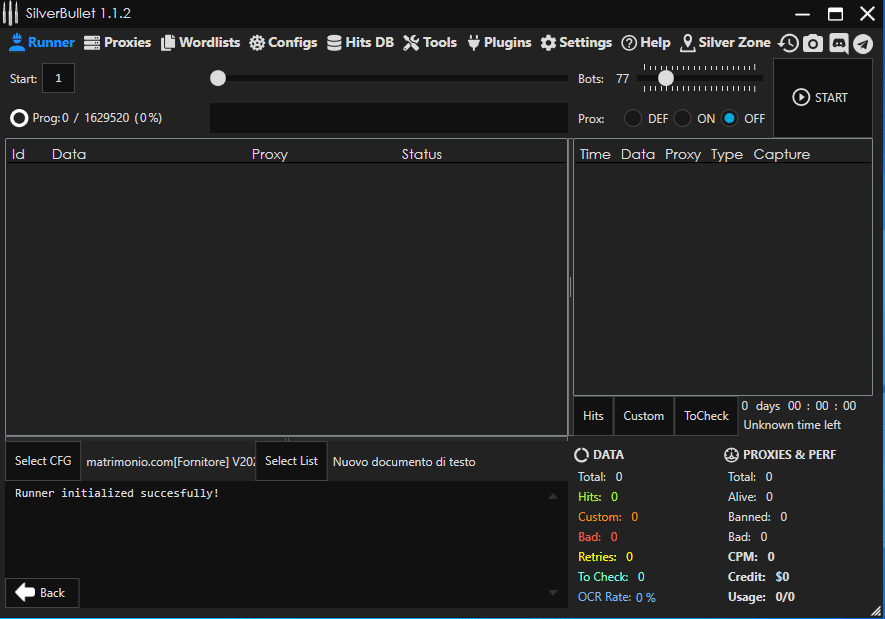Click the camera screenshot icon

(x=813, y=43)
